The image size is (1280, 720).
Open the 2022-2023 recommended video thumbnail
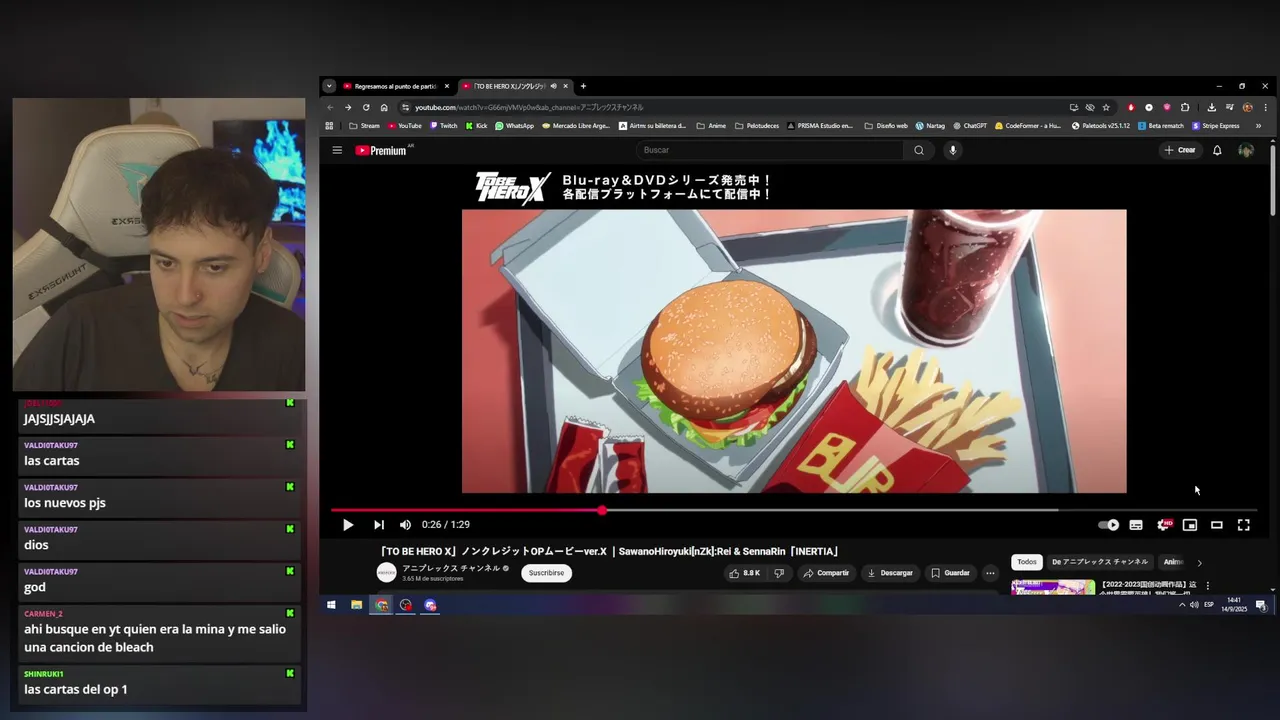click(x=1053, y=587)
